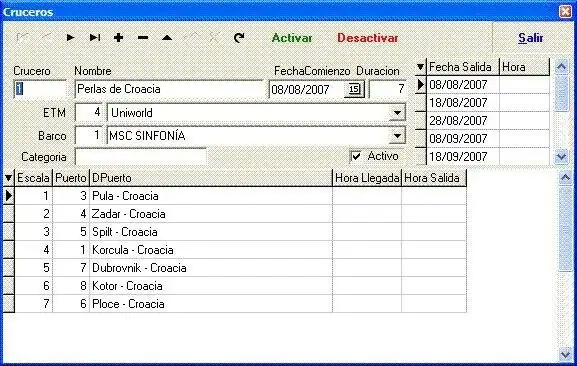
Task: Click the up arrow of ports grid scrollbar
Action: 565,178
